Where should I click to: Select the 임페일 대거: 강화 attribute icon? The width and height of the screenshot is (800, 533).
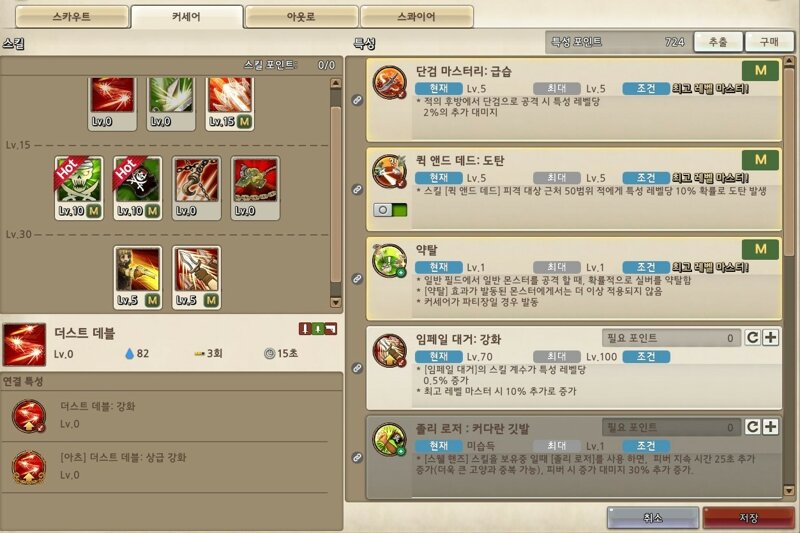[x=389, y=350]
